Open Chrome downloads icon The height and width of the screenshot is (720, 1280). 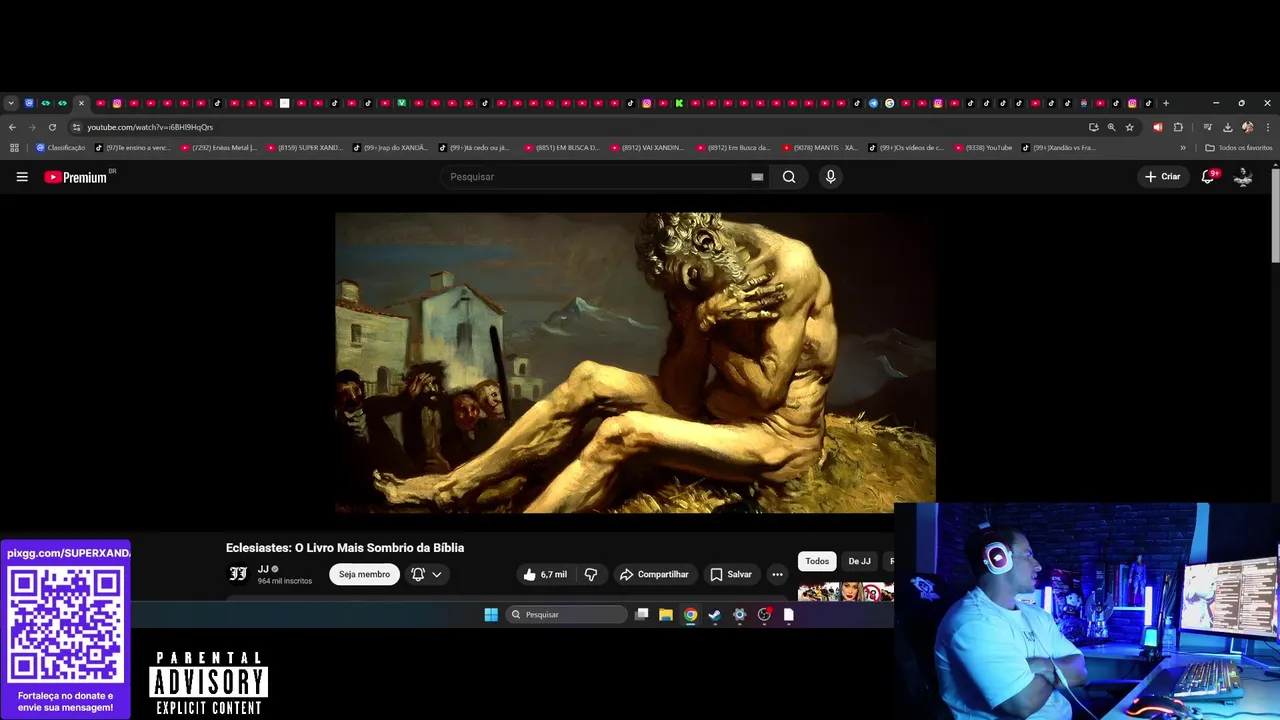tap(1228, 127)
